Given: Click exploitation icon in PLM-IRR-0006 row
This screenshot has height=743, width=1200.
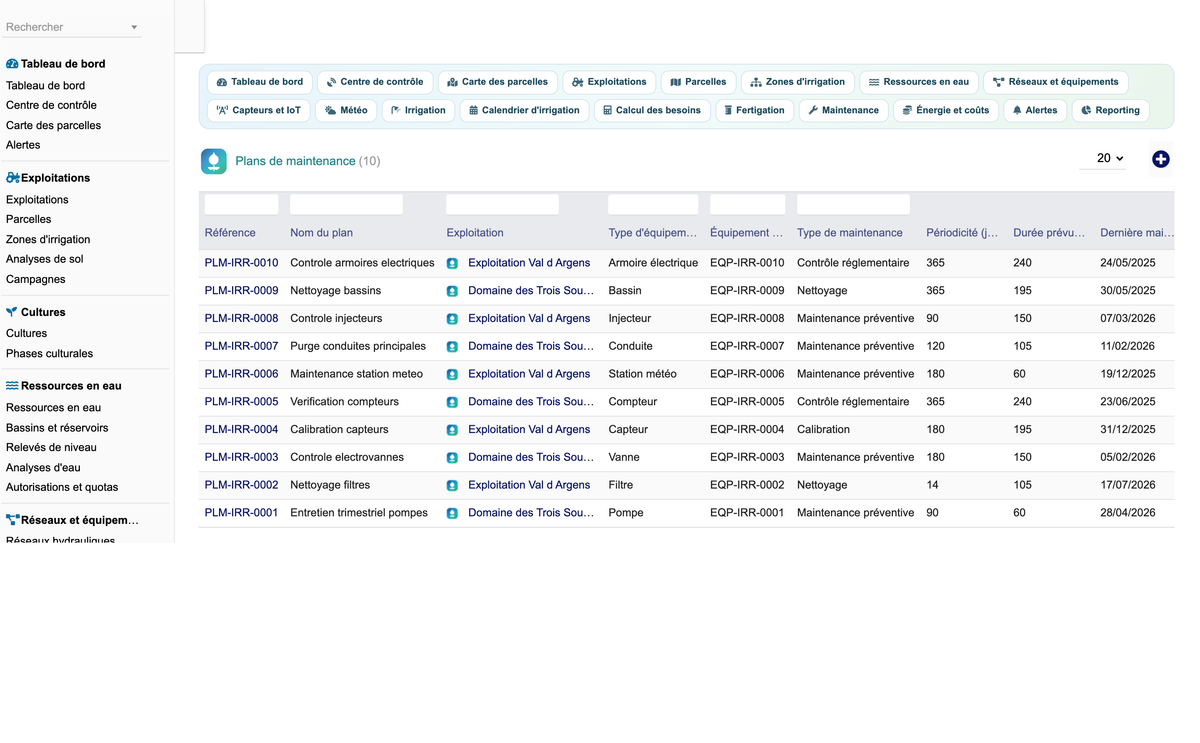Looking at the screenshot, I should click(452, 374).
